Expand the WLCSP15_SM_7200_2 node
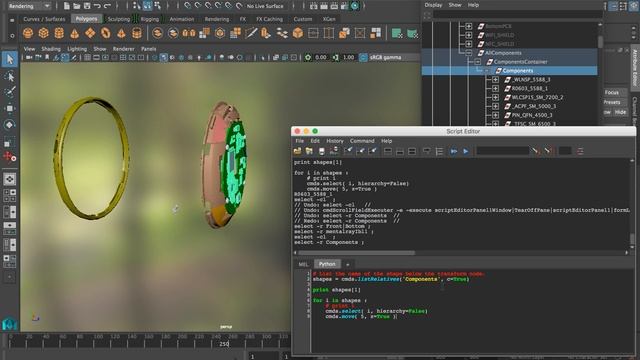 (495, 98)
